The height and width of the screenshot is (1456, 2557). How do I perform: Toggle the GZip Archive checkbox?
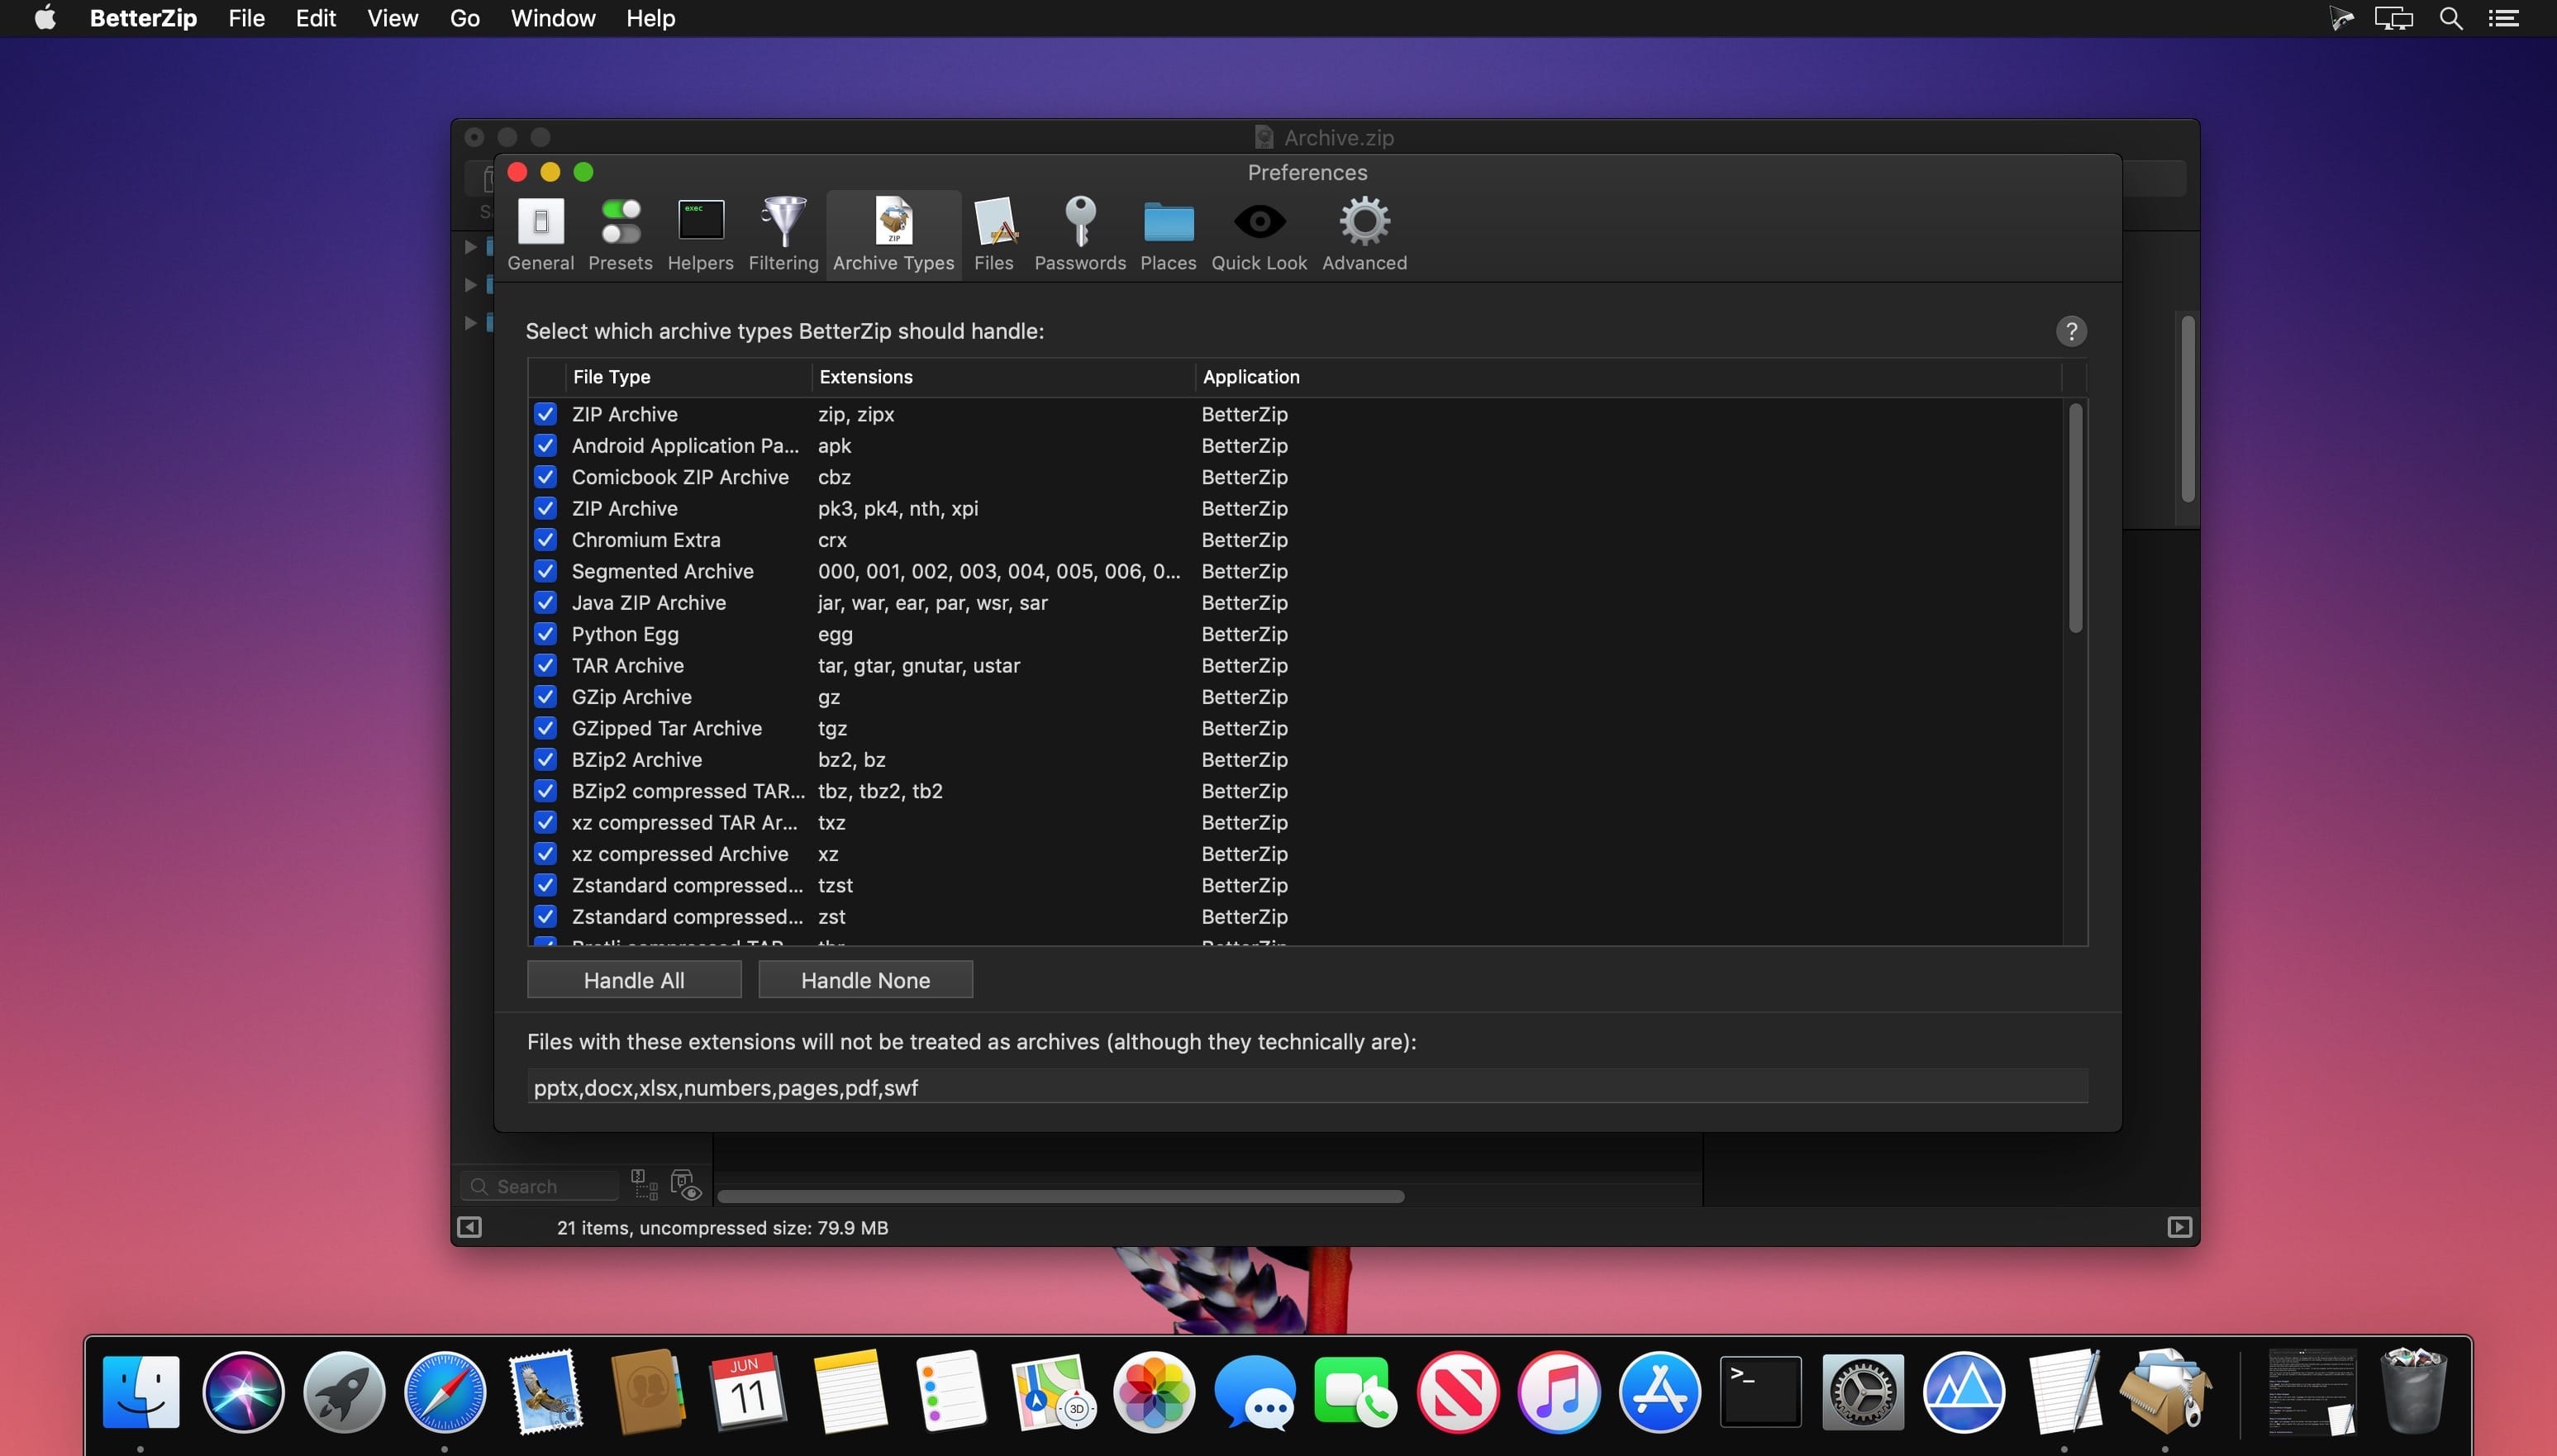coord(545,697)
